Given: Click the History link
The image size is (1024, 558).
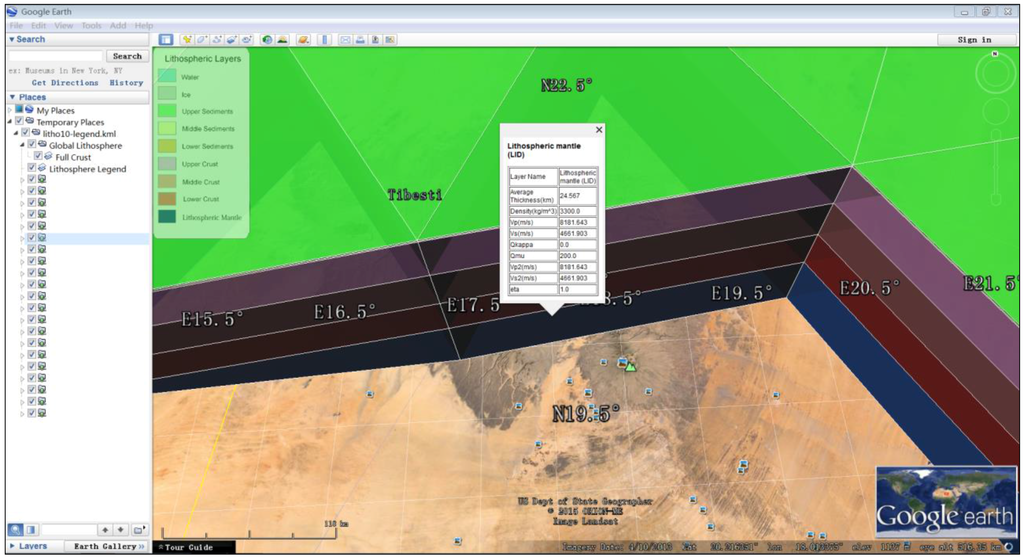Looking at the screenshot, I should click(x=126, y=83).
